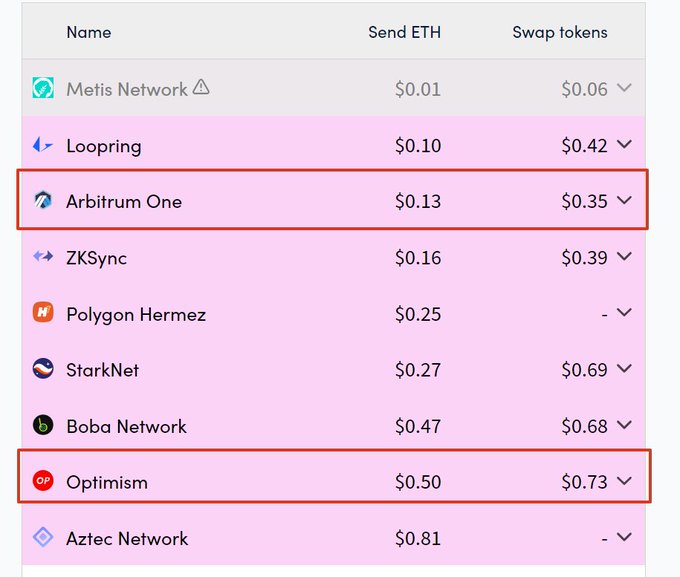Image resolution: width=680 pixels, height=577 pixels.
Task: Click the warning triangle beside Metis Network
Action: click(x=201, y=87)
